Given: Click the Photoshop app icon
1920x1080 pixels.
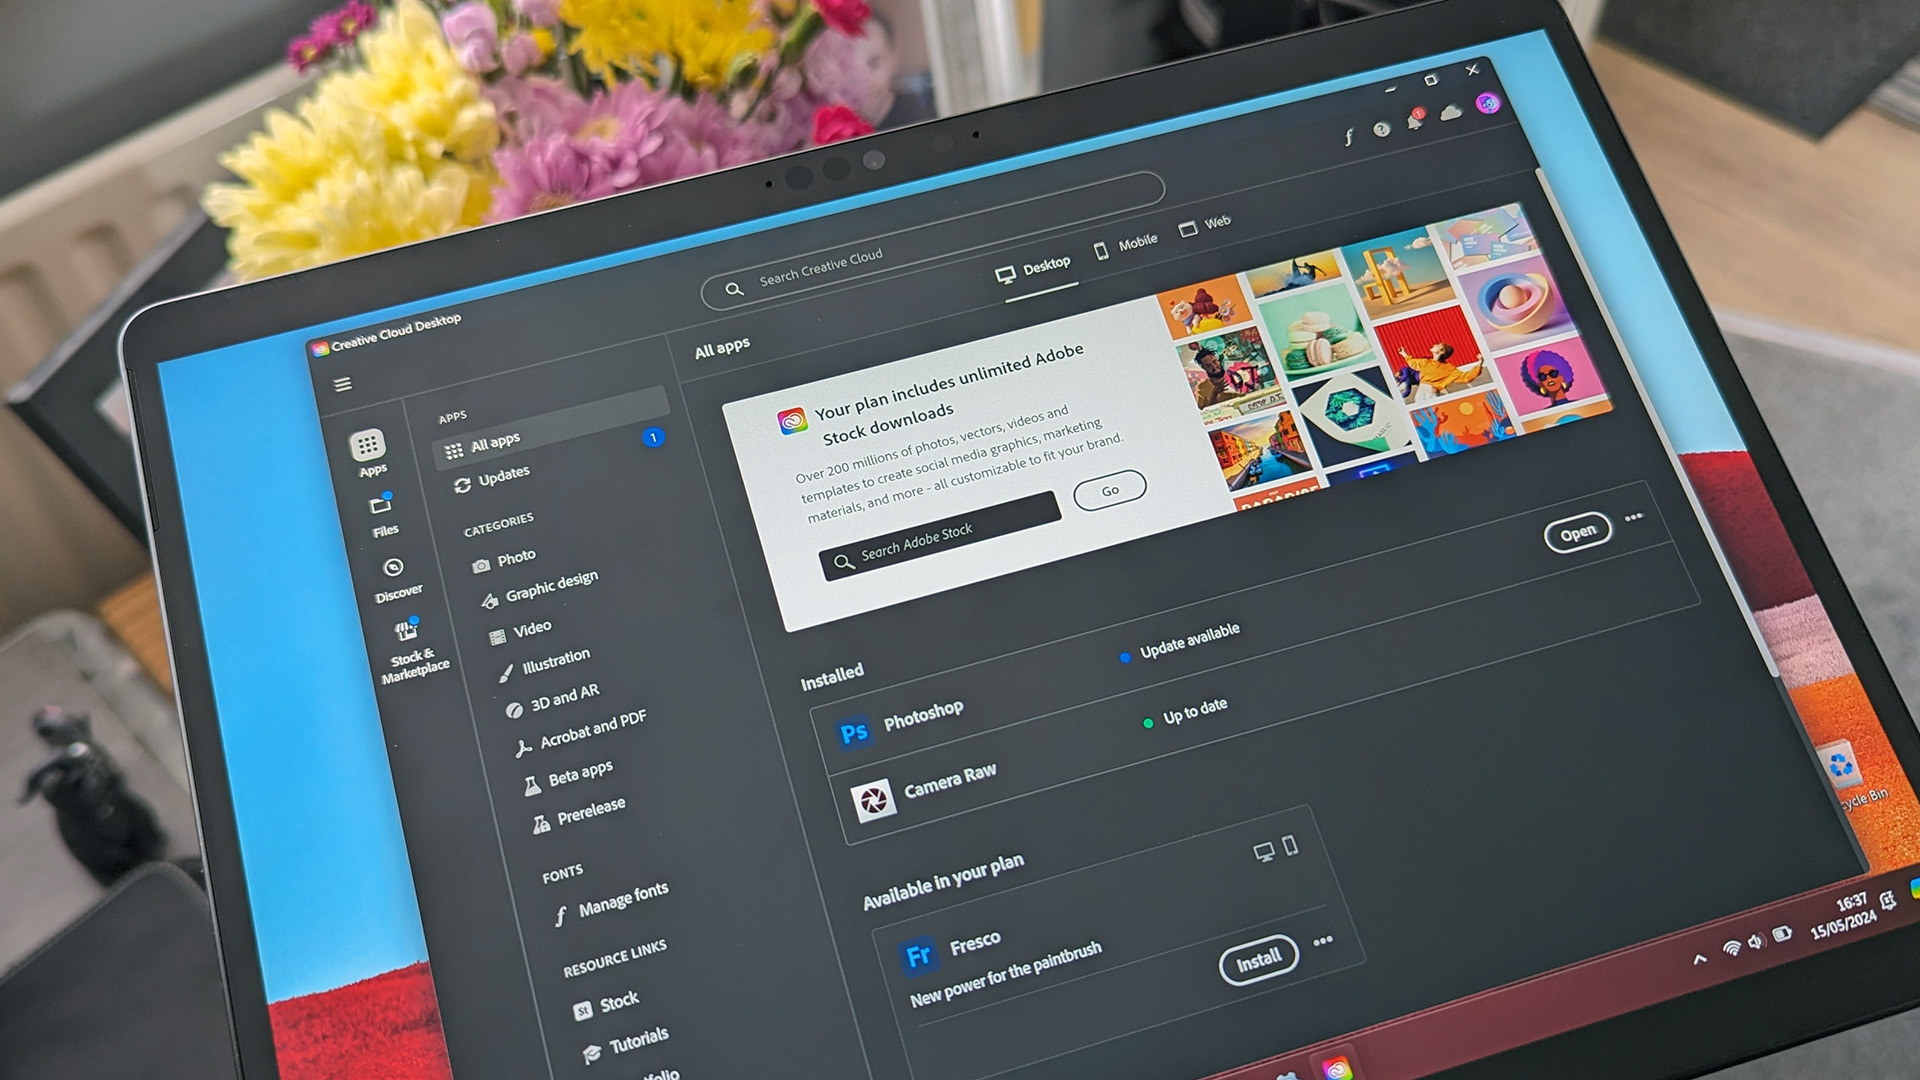Looking at the screenshot, I should coord(853,734).
